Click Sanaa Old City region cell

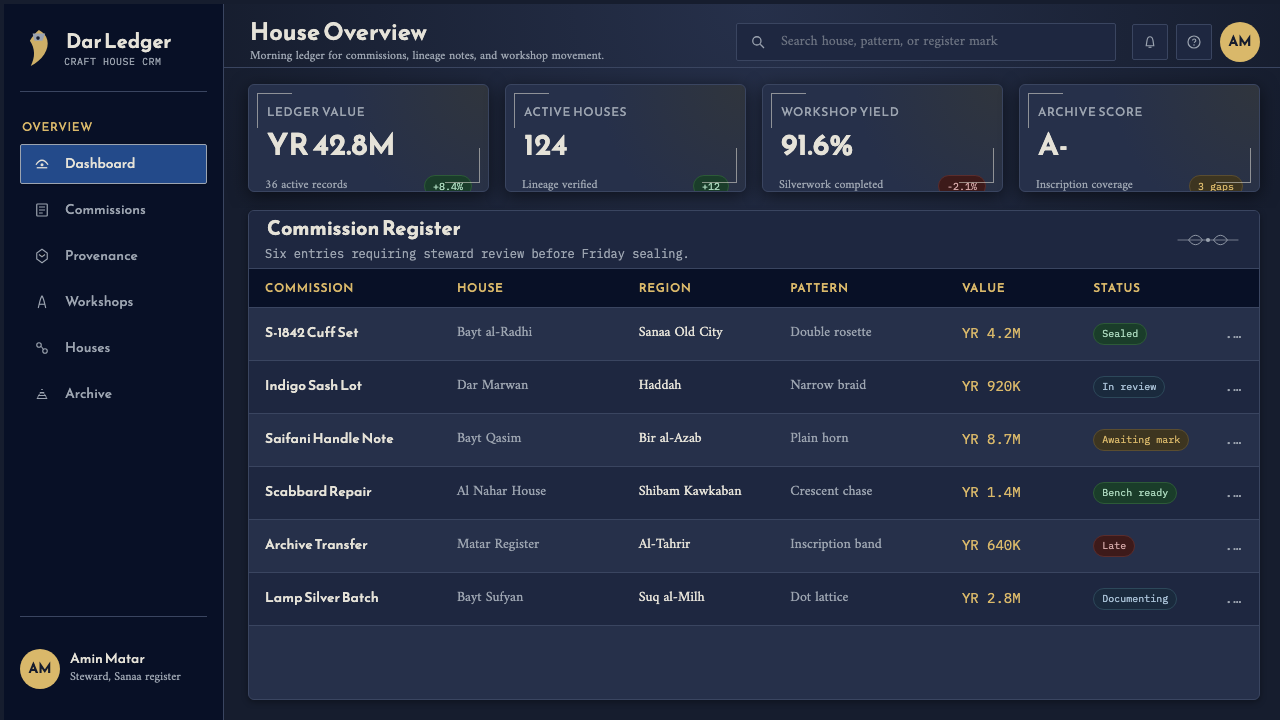pos(680,332)
